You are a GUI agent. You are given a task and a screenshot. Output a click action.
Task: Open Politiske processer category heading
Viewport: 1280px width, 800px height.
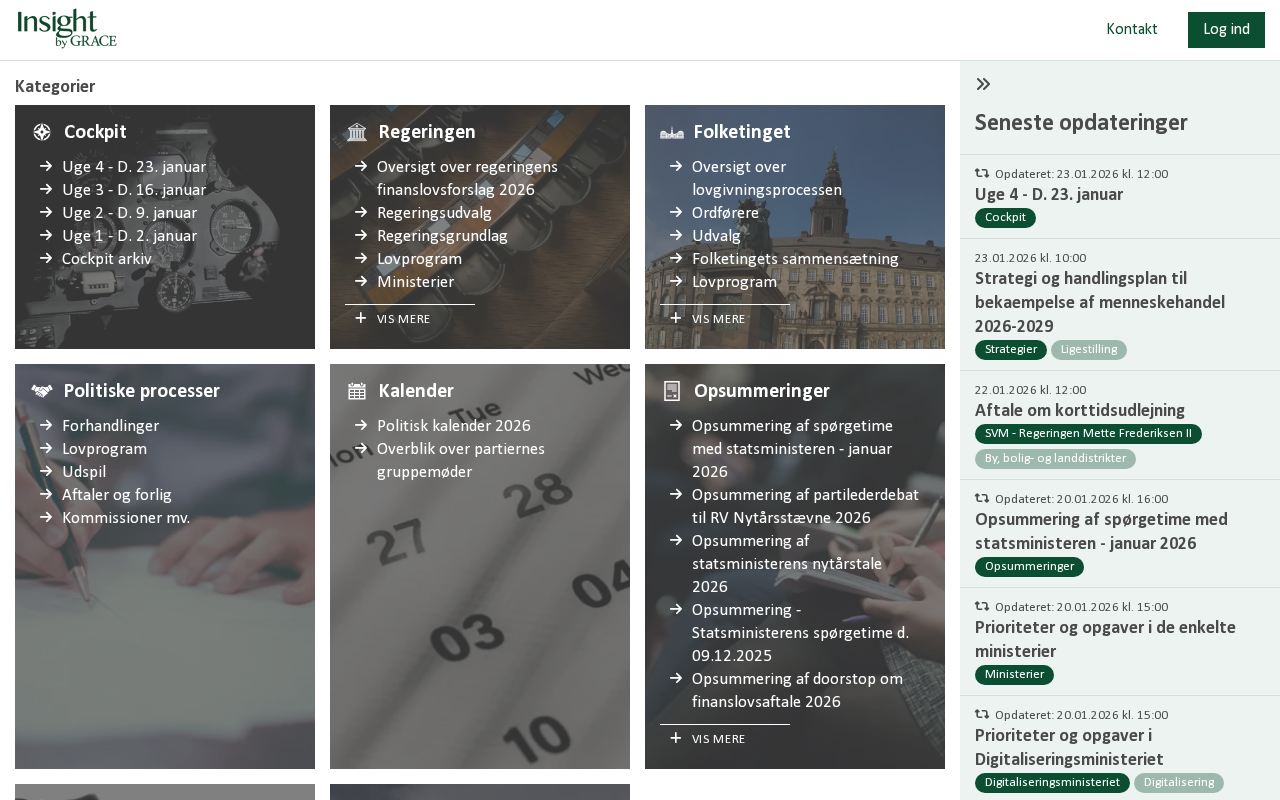(141, 391)
